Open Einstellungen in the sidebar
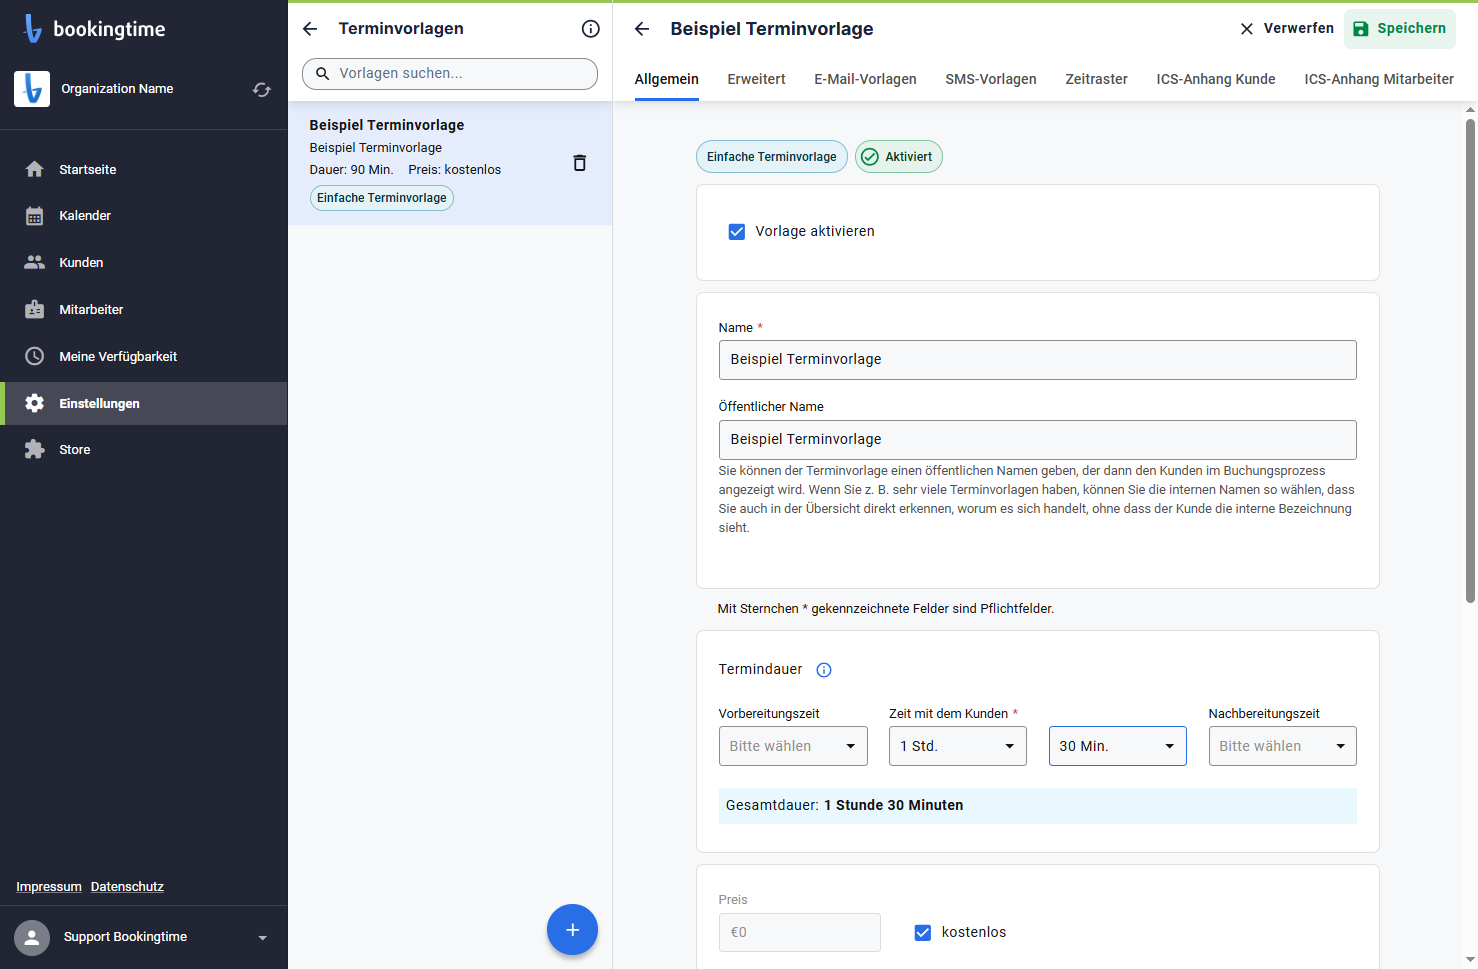1478x969 pixels. pyautogui.click(x=144, y=403)
